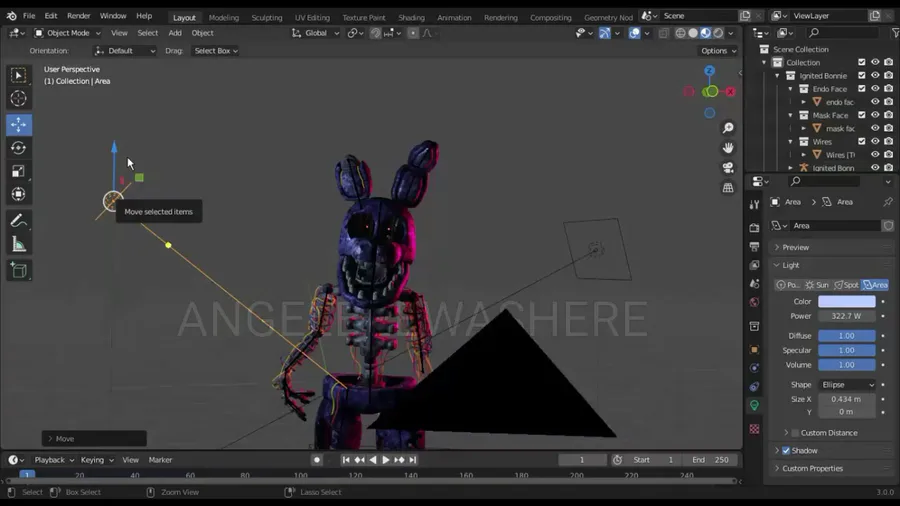
Task: Collapse the Light panel
Action: 831,265
